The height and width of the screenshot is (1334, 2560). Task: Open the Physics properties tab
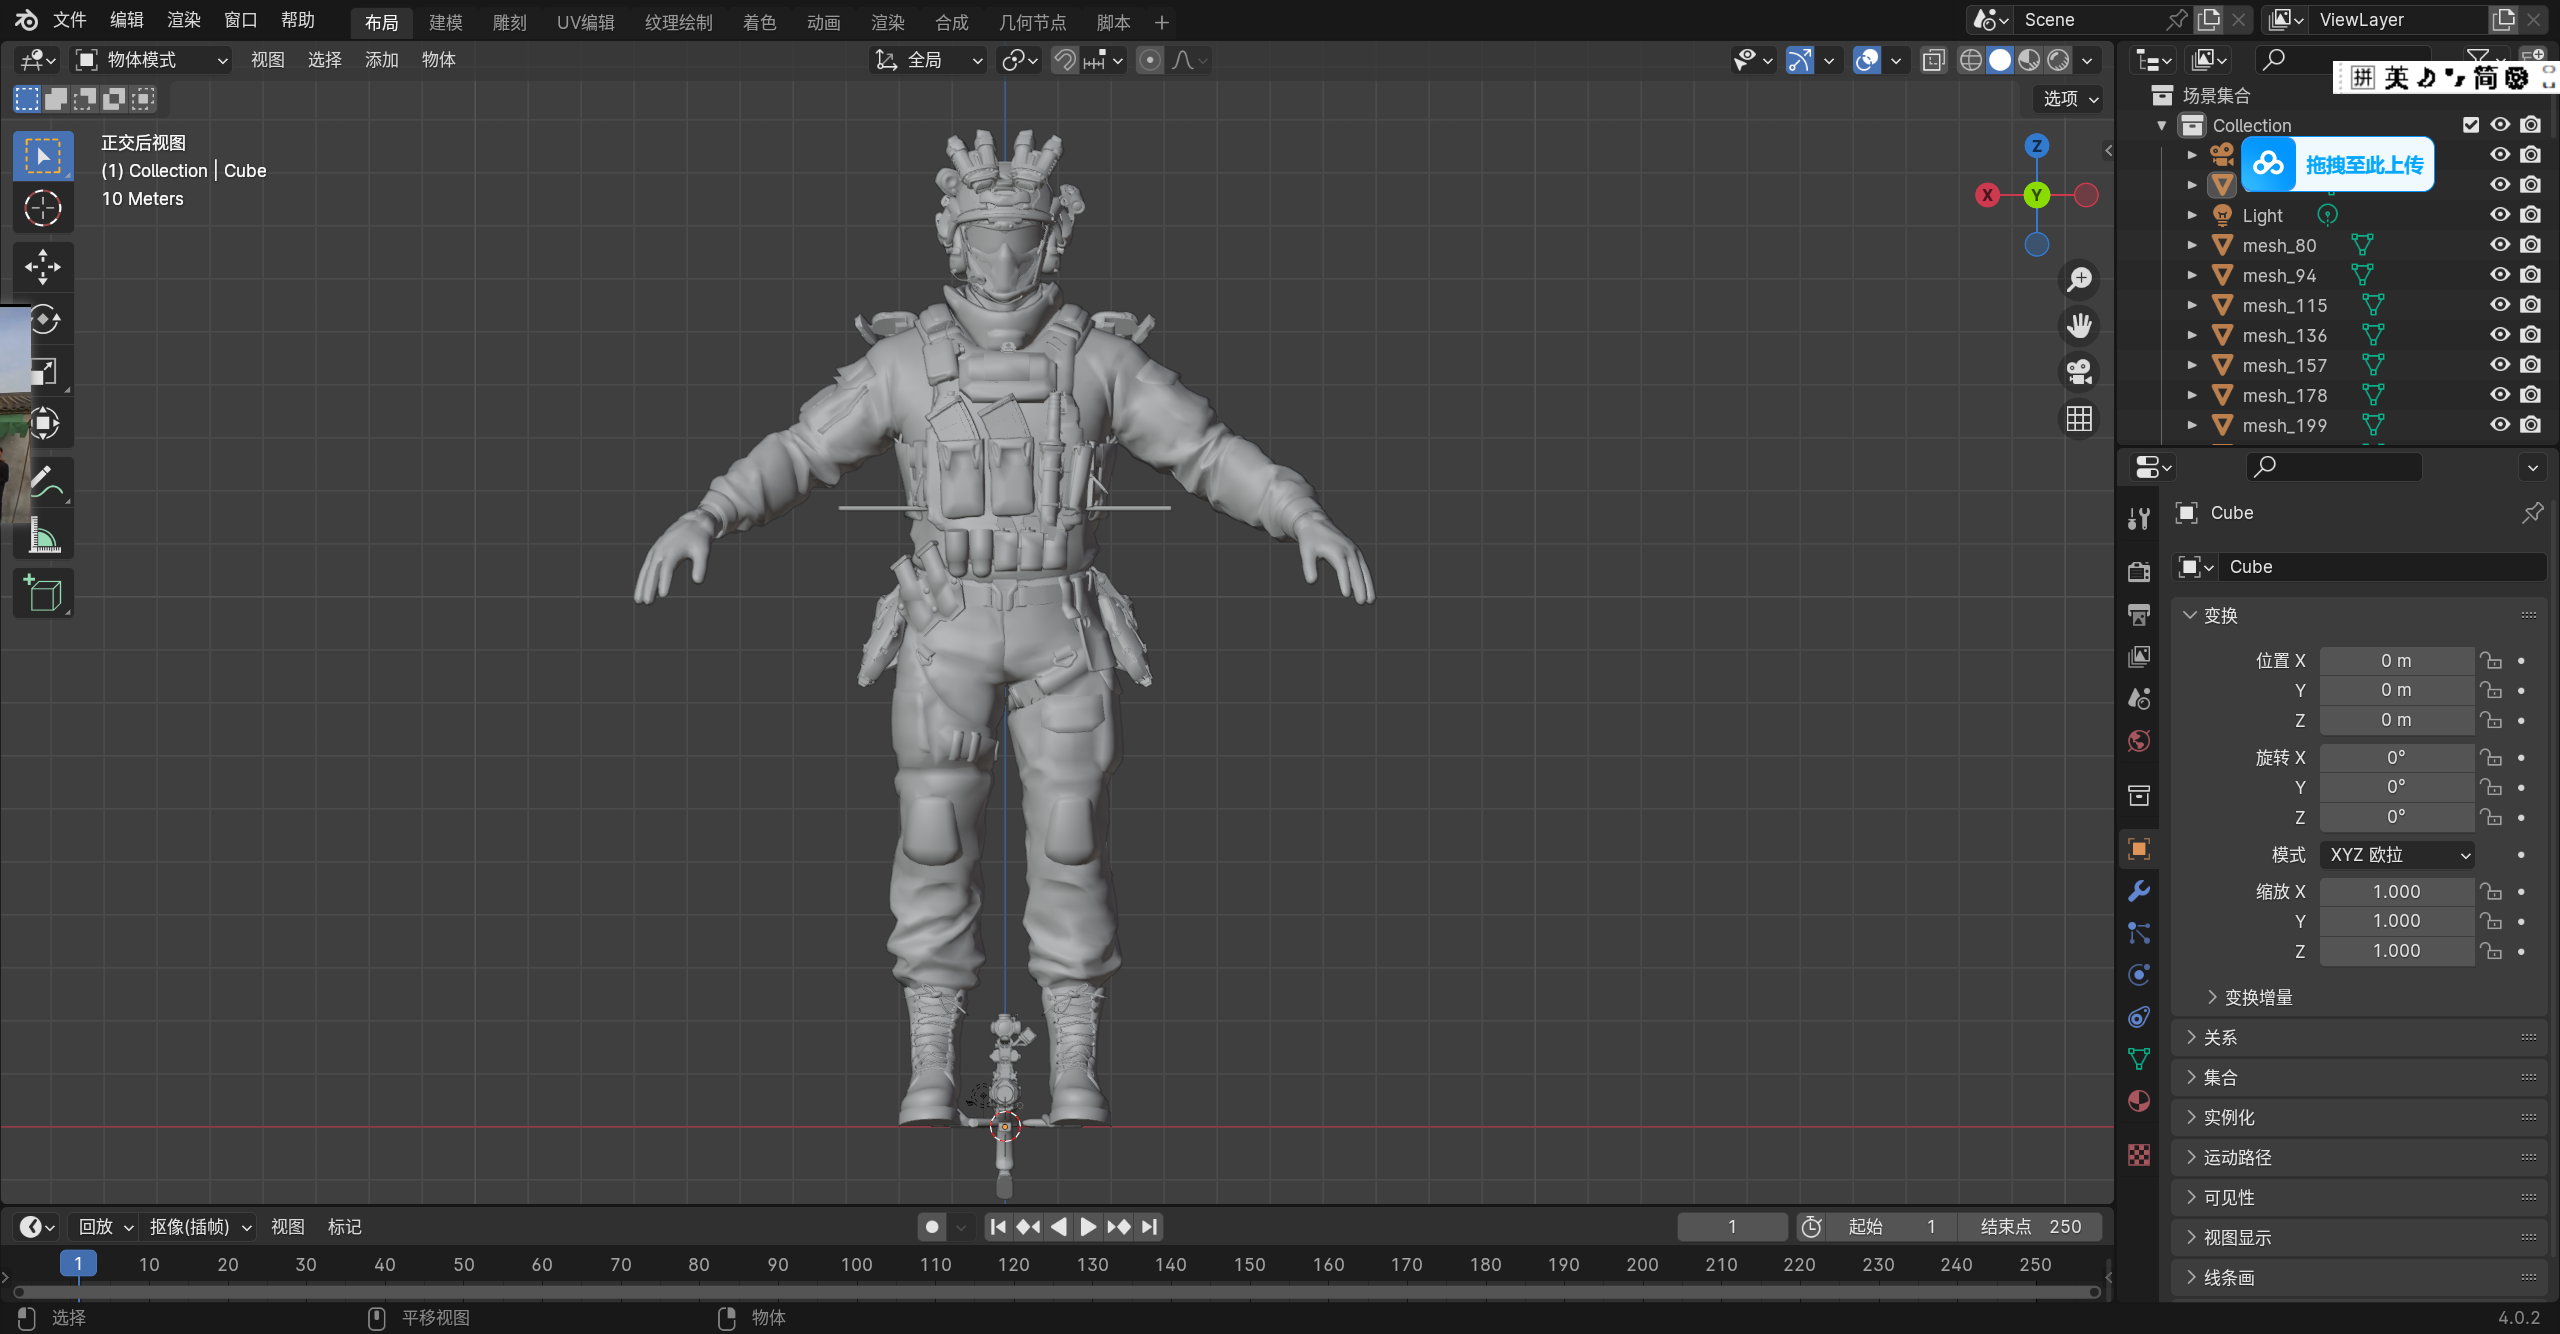(x=2139, y=974)
